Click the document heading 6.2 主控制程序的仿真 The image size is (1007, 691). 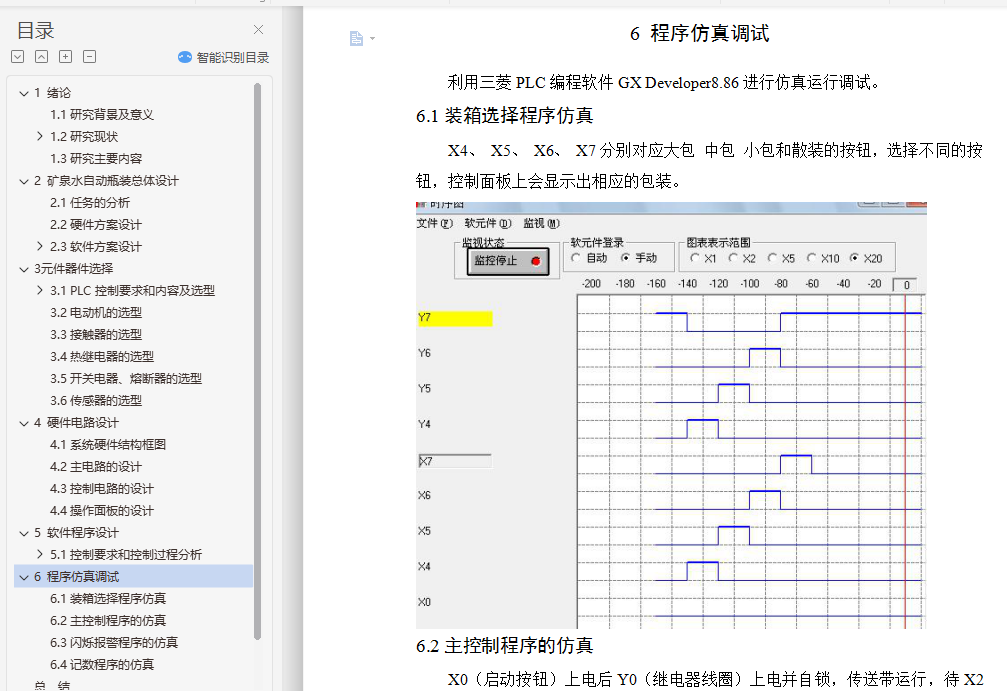click(504, 645)
